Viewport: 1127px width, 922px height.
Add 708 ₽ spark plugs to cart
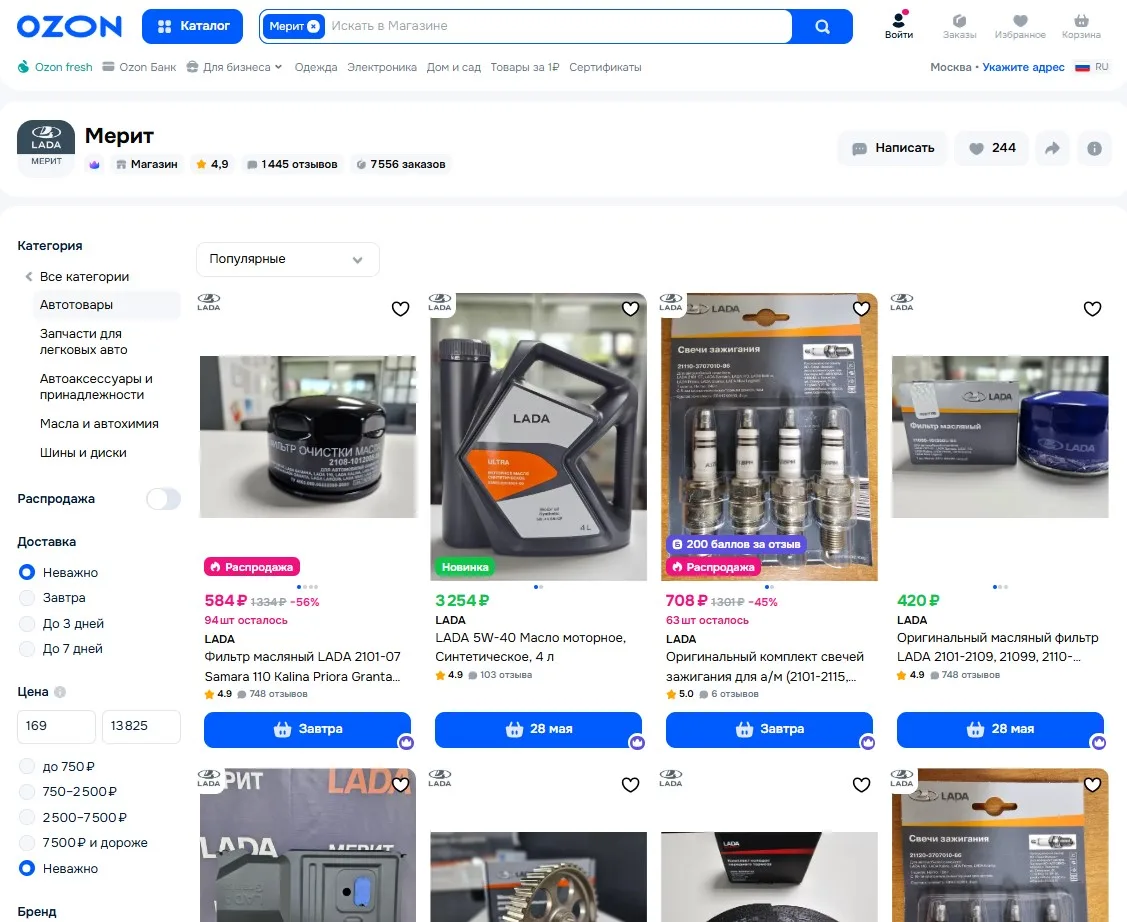[769, 729]
